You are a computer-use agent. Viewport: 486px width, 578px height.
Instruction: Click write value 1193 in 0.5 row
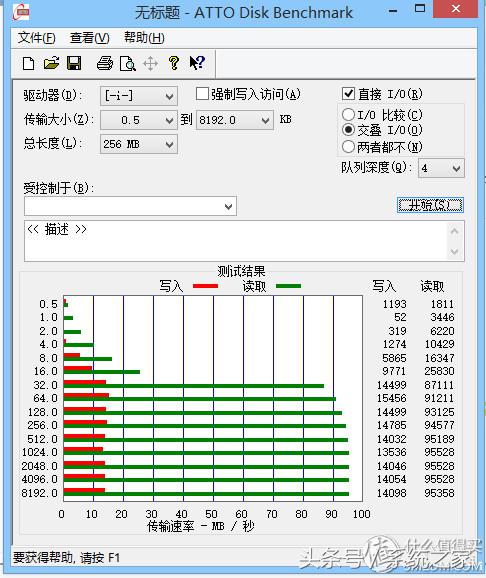[x=394, y=304]
